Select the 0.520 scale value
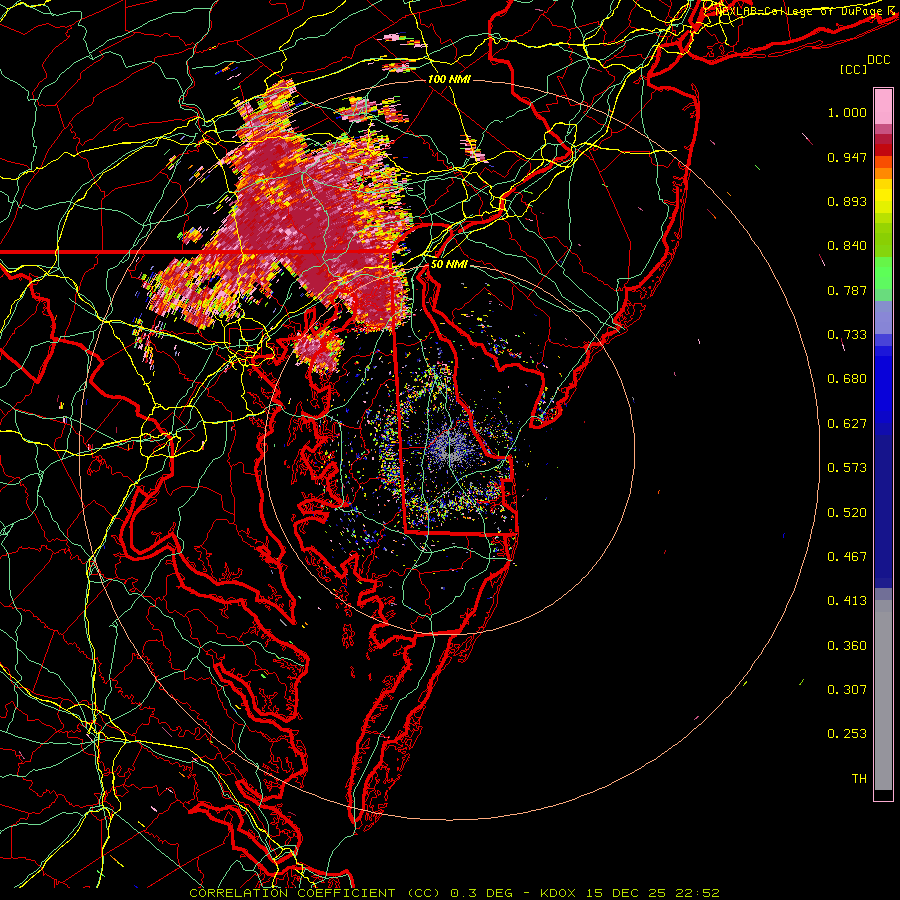Image resolution: width=900 pixels, height=900 pixels. (x=847, y=513)
